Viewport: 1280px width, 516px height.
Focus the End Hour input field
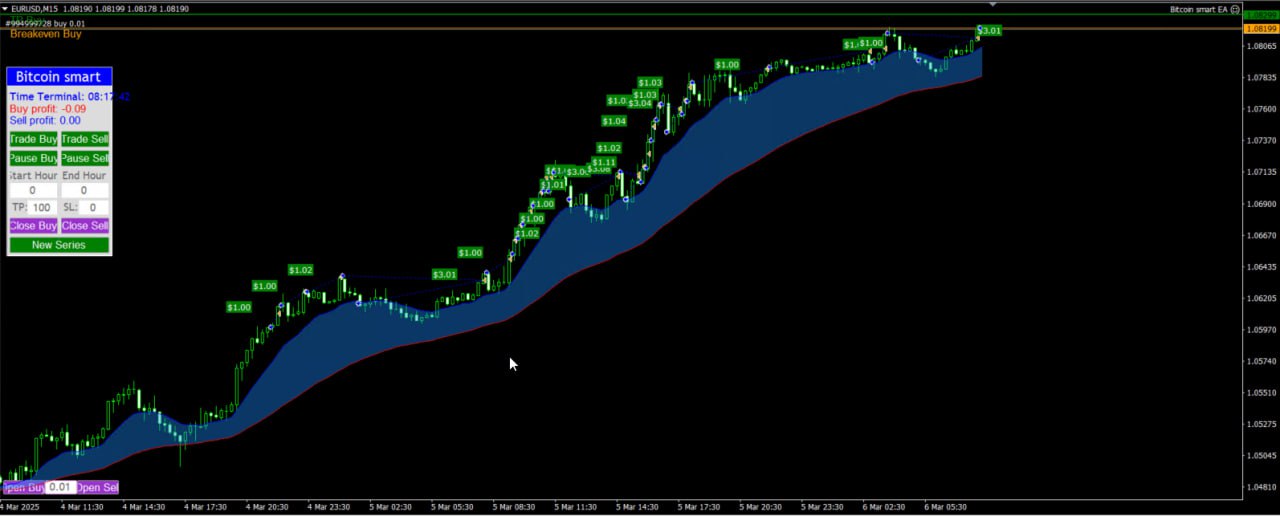(x=85, y=190)
